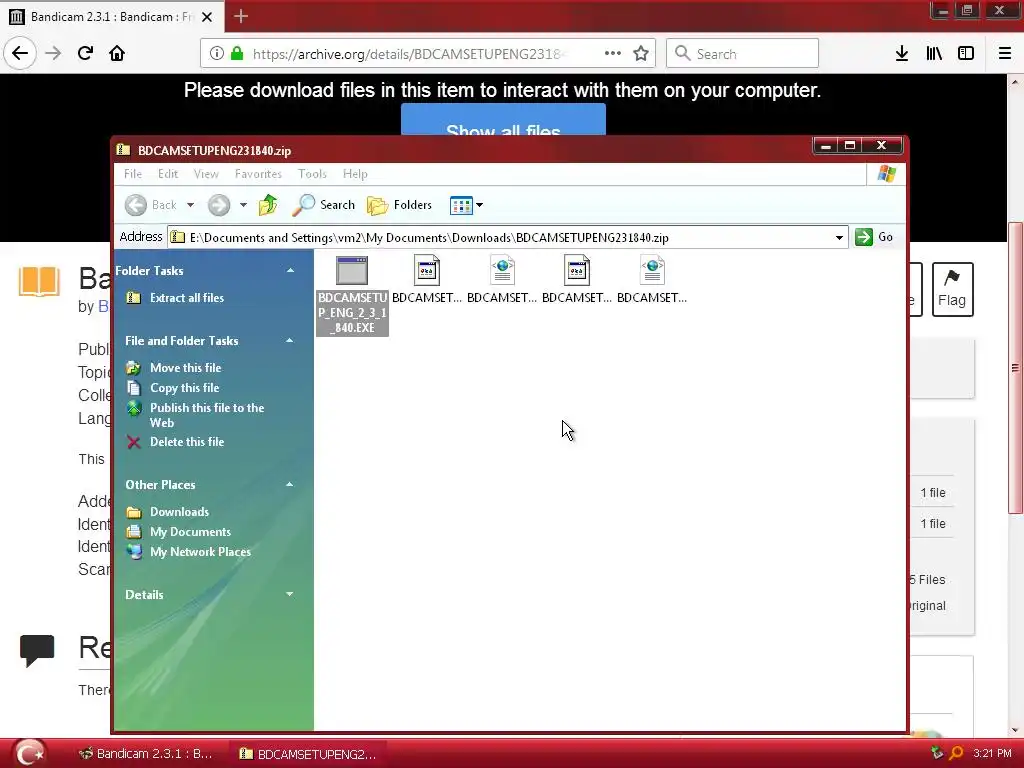Click the Forward arrow in Explorer toolbar

pyautogui.click(x=219, y=205)
